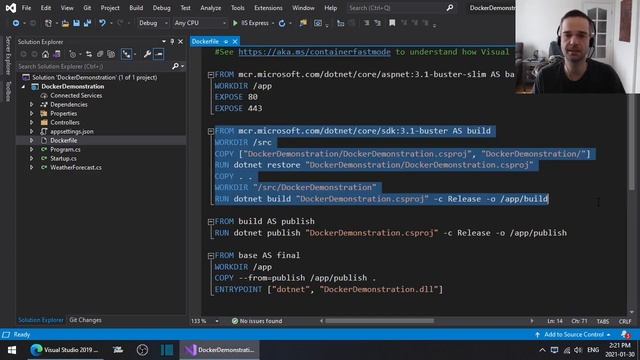Click the vertical editor scrollbar thumb
640x360 pixels.
632,141
